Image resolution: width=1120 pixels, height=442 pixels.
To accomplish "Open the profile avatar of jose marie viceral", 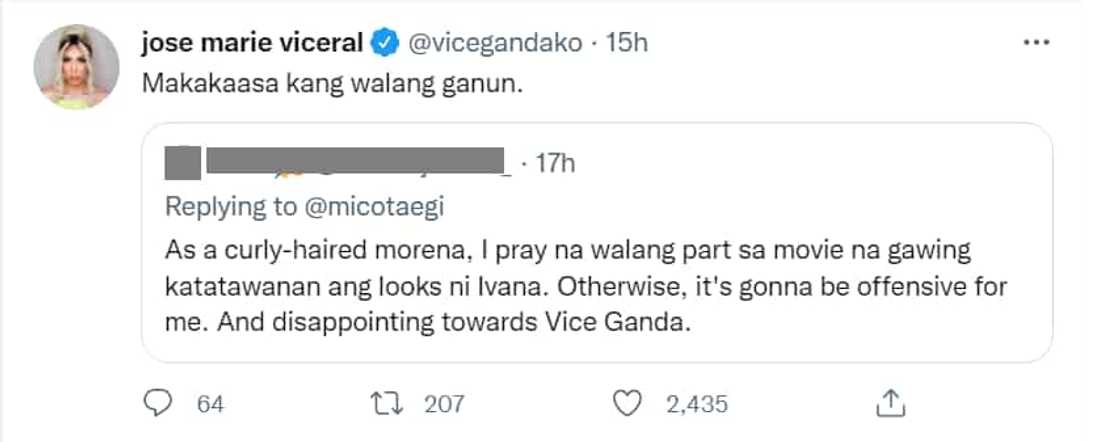I will (76, 68).
